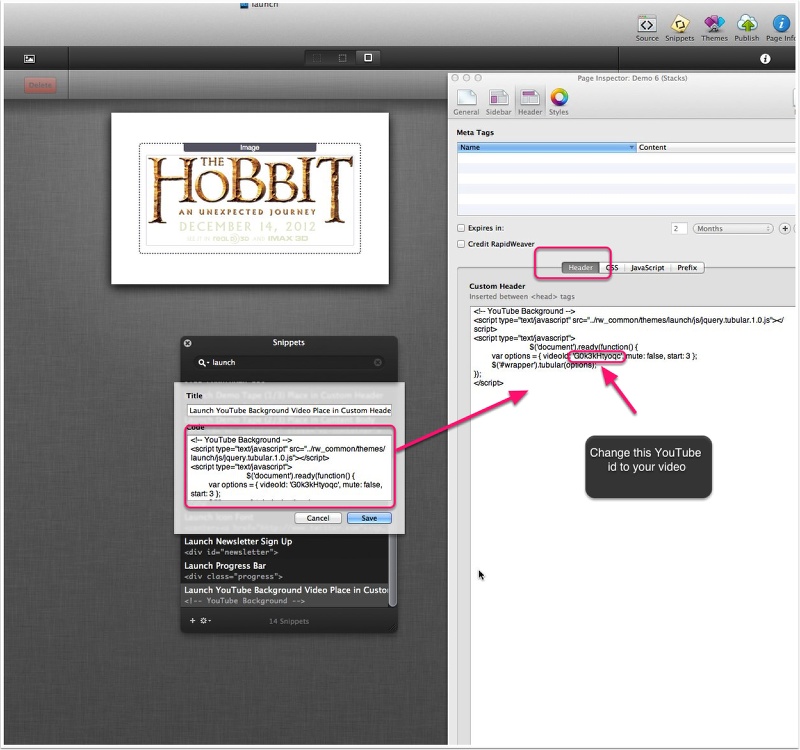Open General pane in Page Inspector
This screenshot has width=800, height=750.
click(466, 102)
